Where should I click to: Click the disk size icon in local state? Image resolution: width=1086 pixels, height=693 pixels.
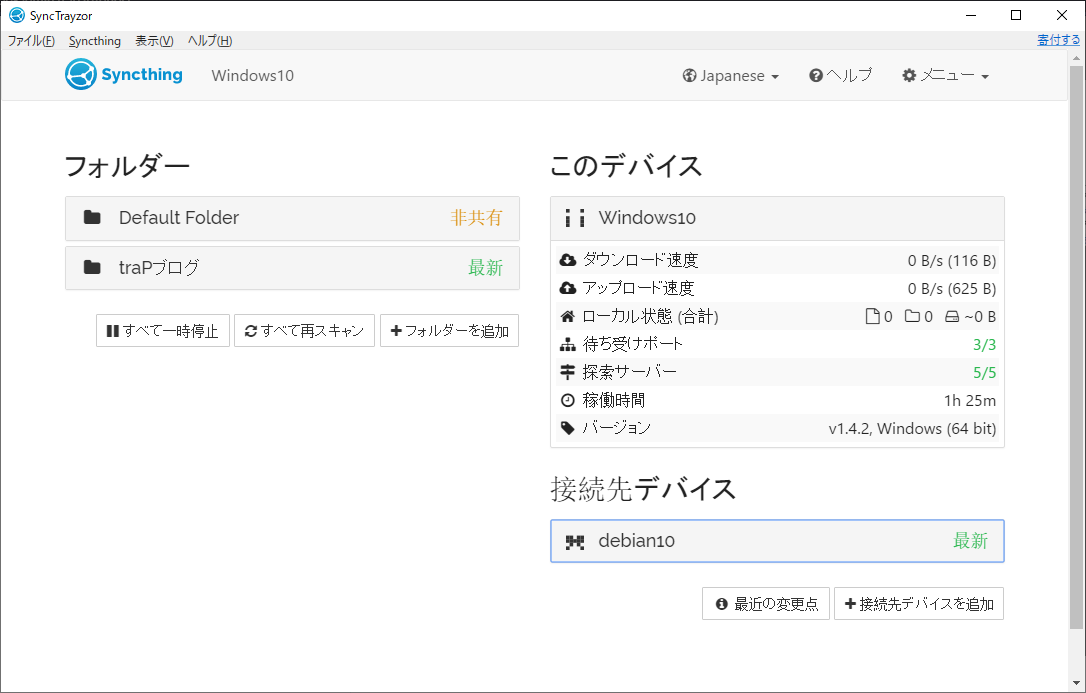[x=952, y=316]
